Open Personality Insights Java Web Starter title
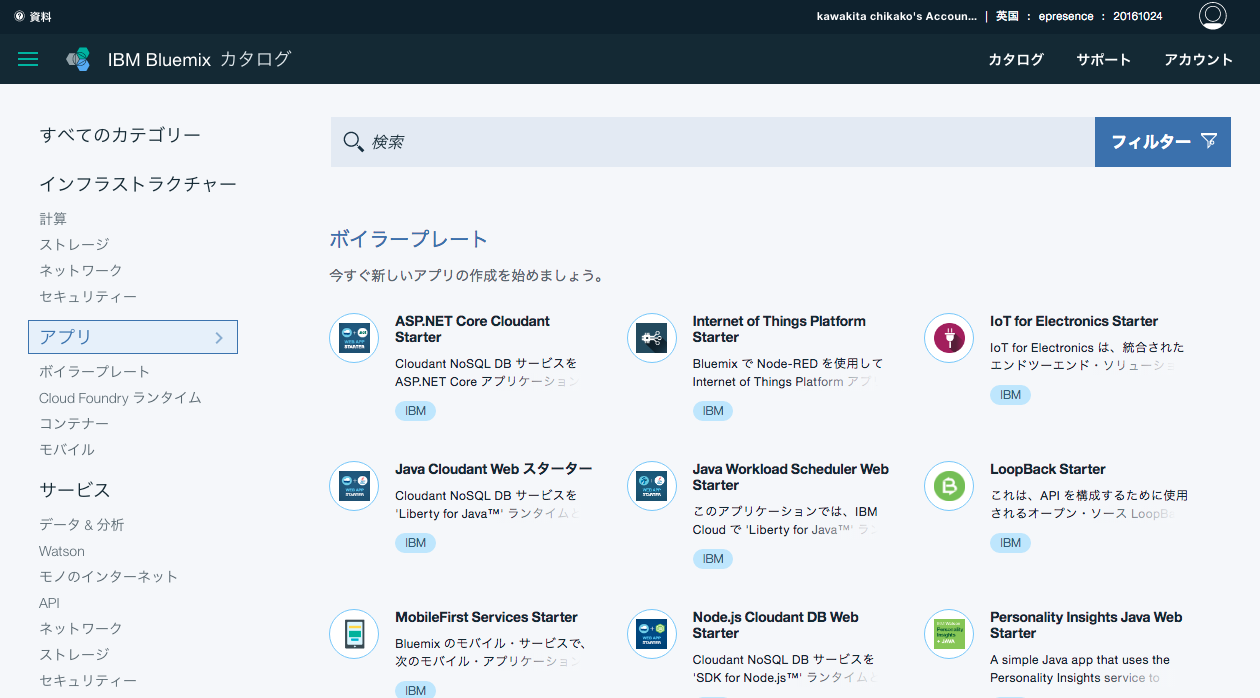The height and width of the screenshot is (698, 1260). [1086, 625]
